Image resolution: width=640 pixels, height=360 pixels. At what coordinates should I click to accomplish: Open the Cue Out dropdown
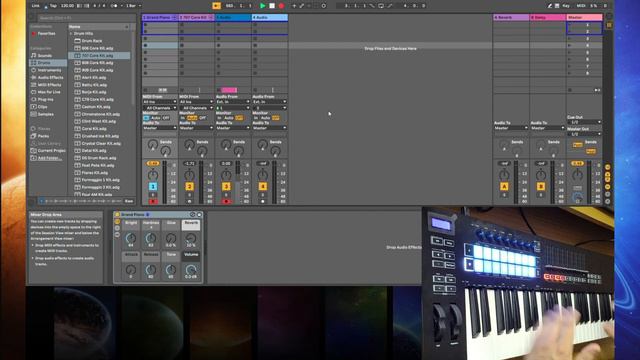point(584,122)
